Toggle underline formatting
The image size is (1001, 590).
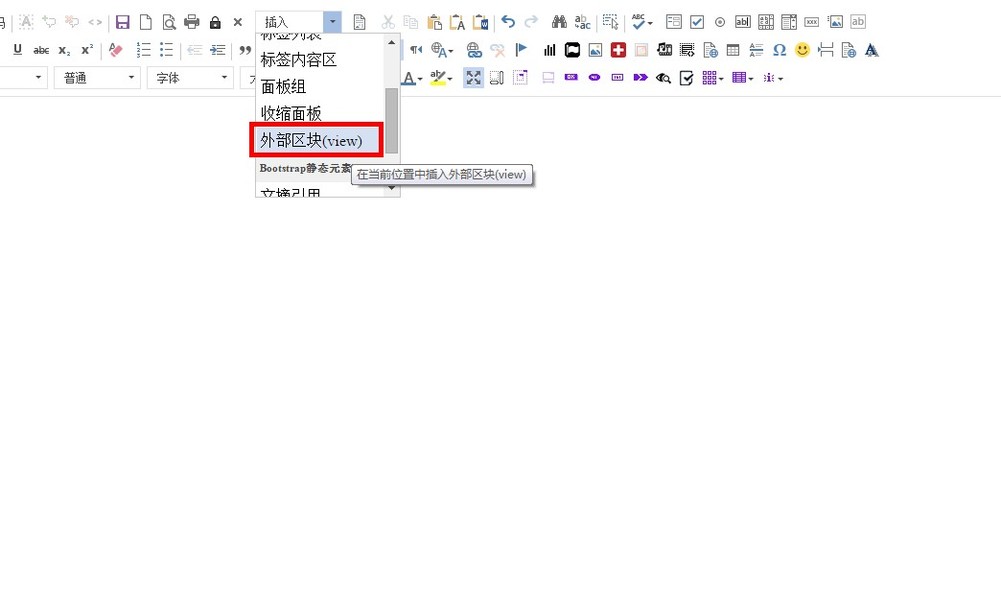(x=17, y=50)
